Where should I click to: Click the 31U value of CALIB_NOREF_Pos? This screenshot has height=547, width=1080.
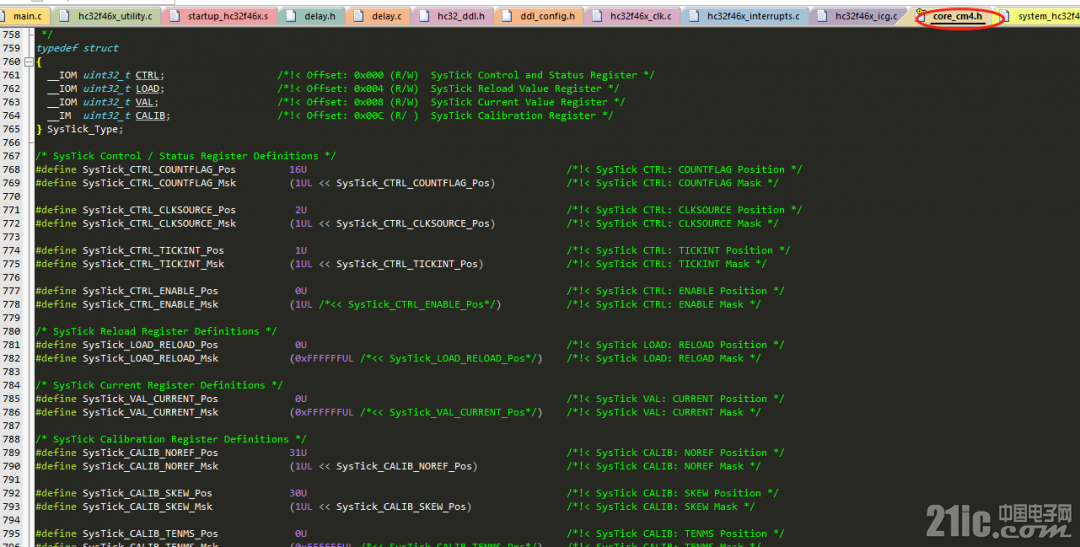298,453
